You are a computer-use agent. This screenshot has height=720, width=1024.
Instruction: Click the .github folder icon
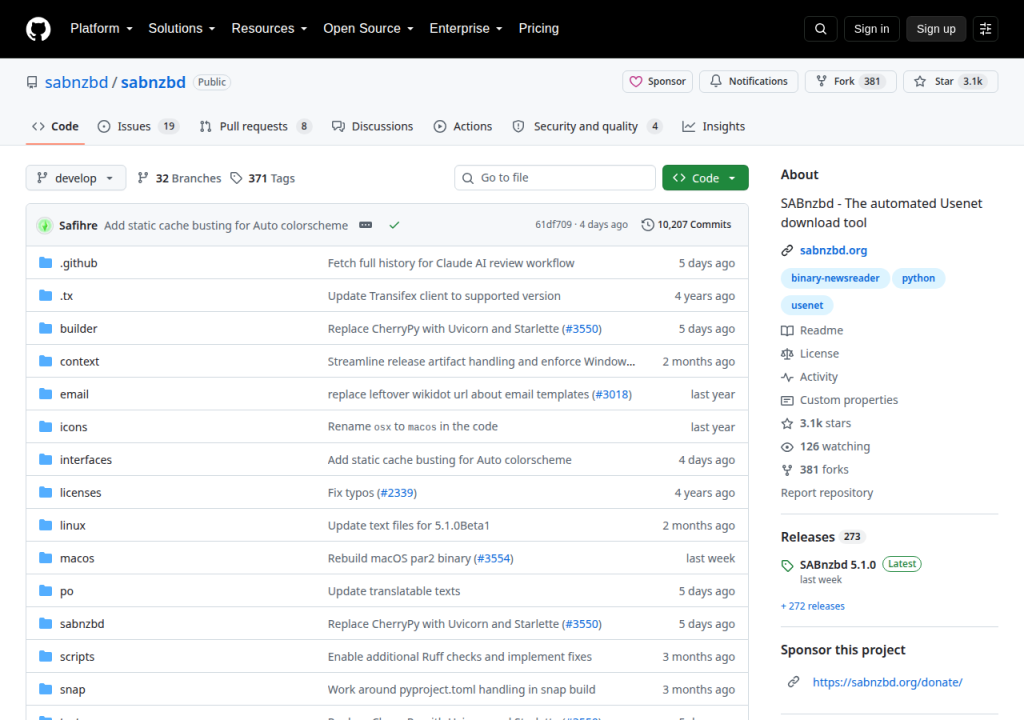(x=45, y=263)
